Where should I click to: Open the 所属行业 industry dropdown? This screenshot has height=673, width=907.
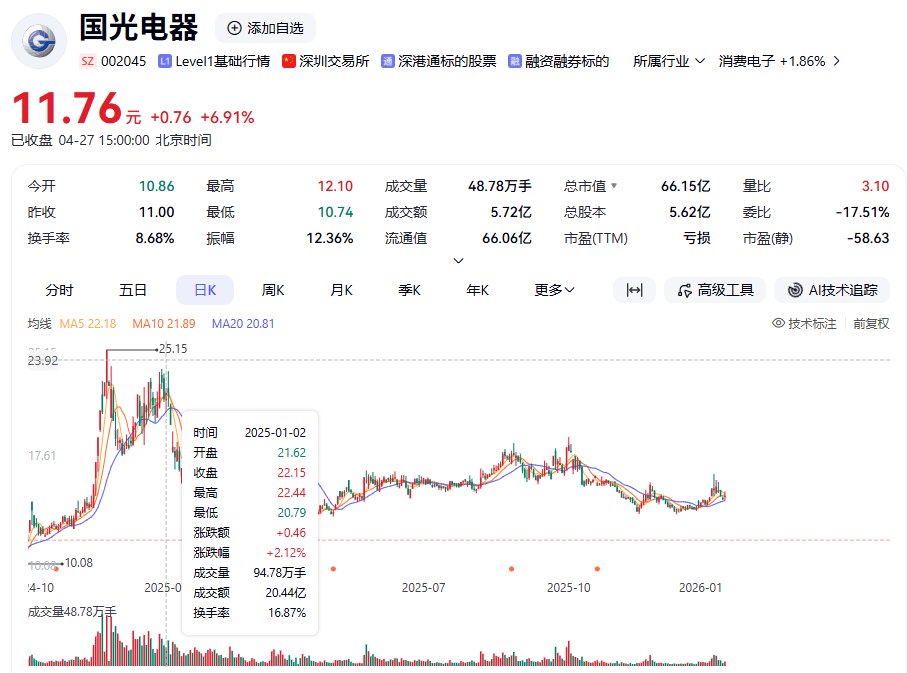pos(668,61)
